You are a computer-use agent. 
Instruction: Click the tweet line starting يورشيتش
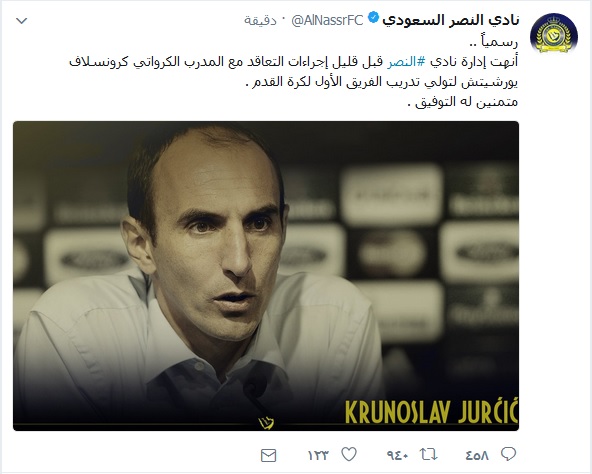pyautogui.click(x=382, y=82)
